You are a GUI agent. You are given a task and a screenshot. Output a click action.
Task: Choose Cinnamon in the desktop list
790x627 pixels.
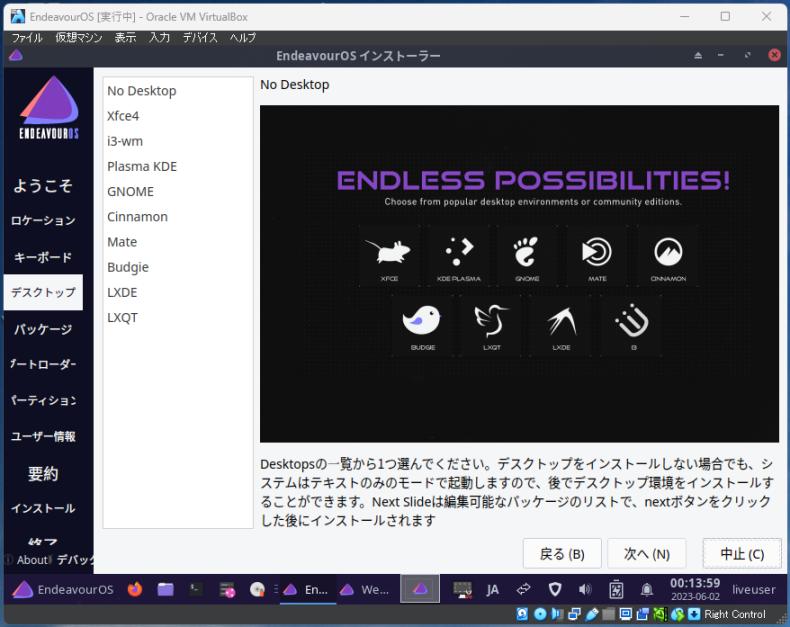pyautogui.click(x=177, y=217)
